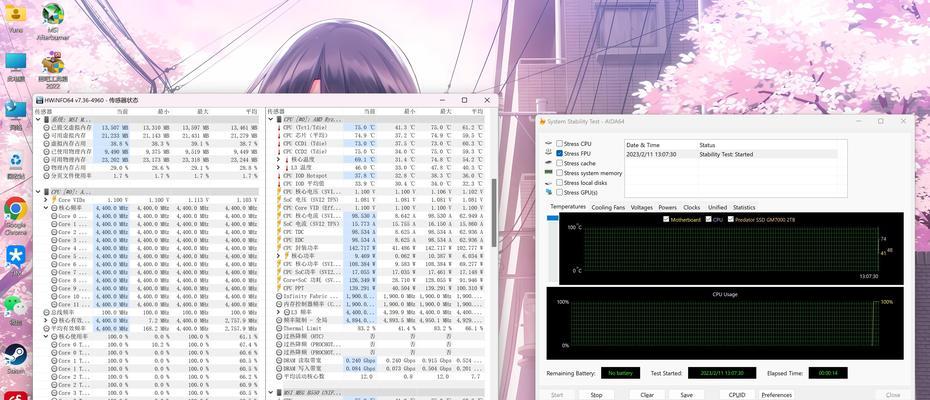Open AIDA64 Preferences
Viewport: 930px width, 400px height.
(x=776, y=395)
